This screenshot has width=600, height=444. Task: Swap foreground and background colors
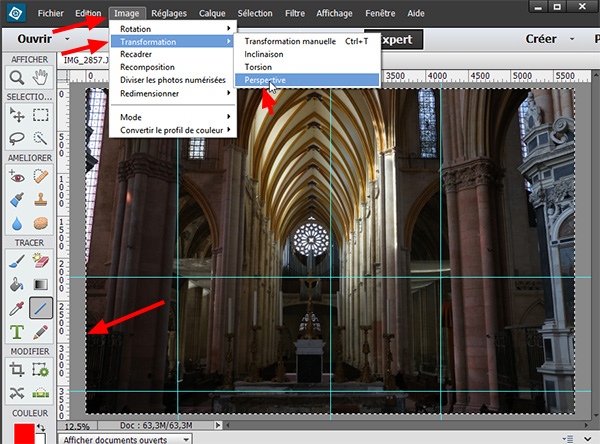click(41, 427)
